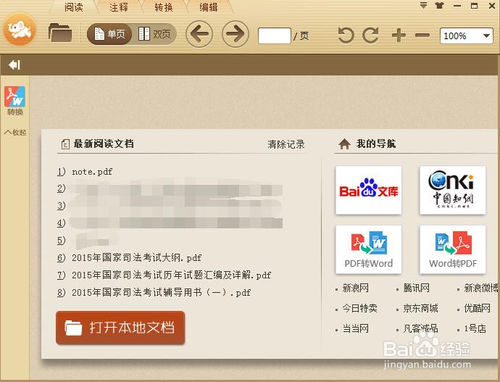The image size is (500, 382).
Task: Open PDF to Word convert sidebar icon
Action: click(x=15, y=101)
